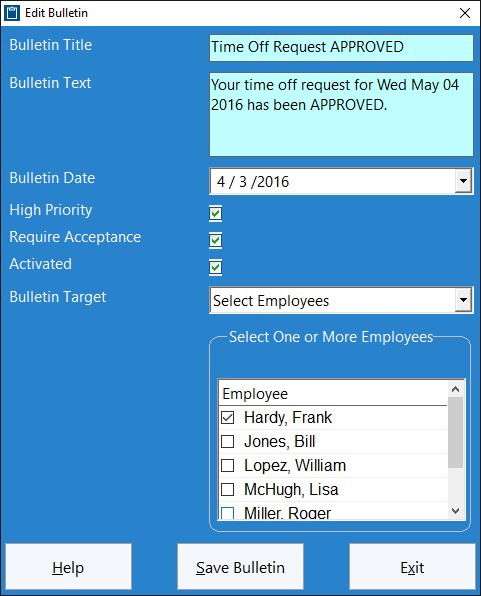Tick the McHugh, Lisa checkbox
481x596 pixels.
(227, 489)
